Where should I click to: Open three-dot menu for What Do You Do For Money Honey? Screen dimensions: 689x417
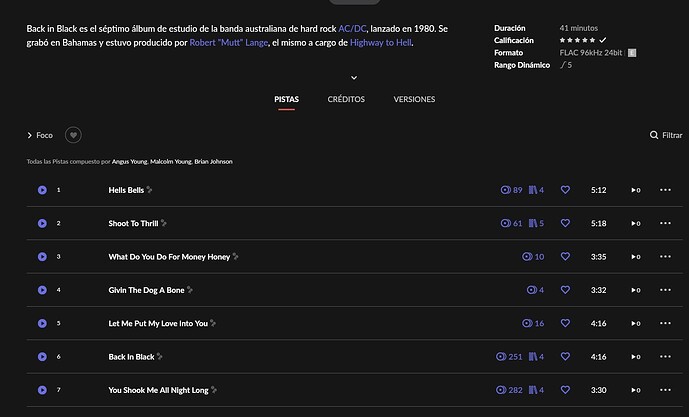click(x=665, y=257)
